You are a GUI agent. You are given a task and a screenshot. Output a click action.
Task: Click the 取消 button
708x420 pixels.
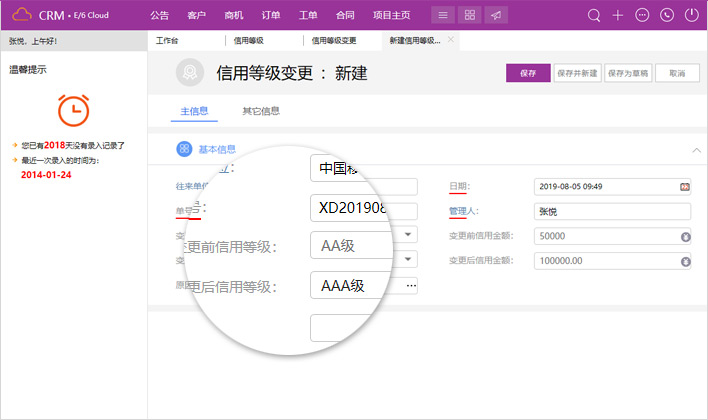click(x=677, y=73)
